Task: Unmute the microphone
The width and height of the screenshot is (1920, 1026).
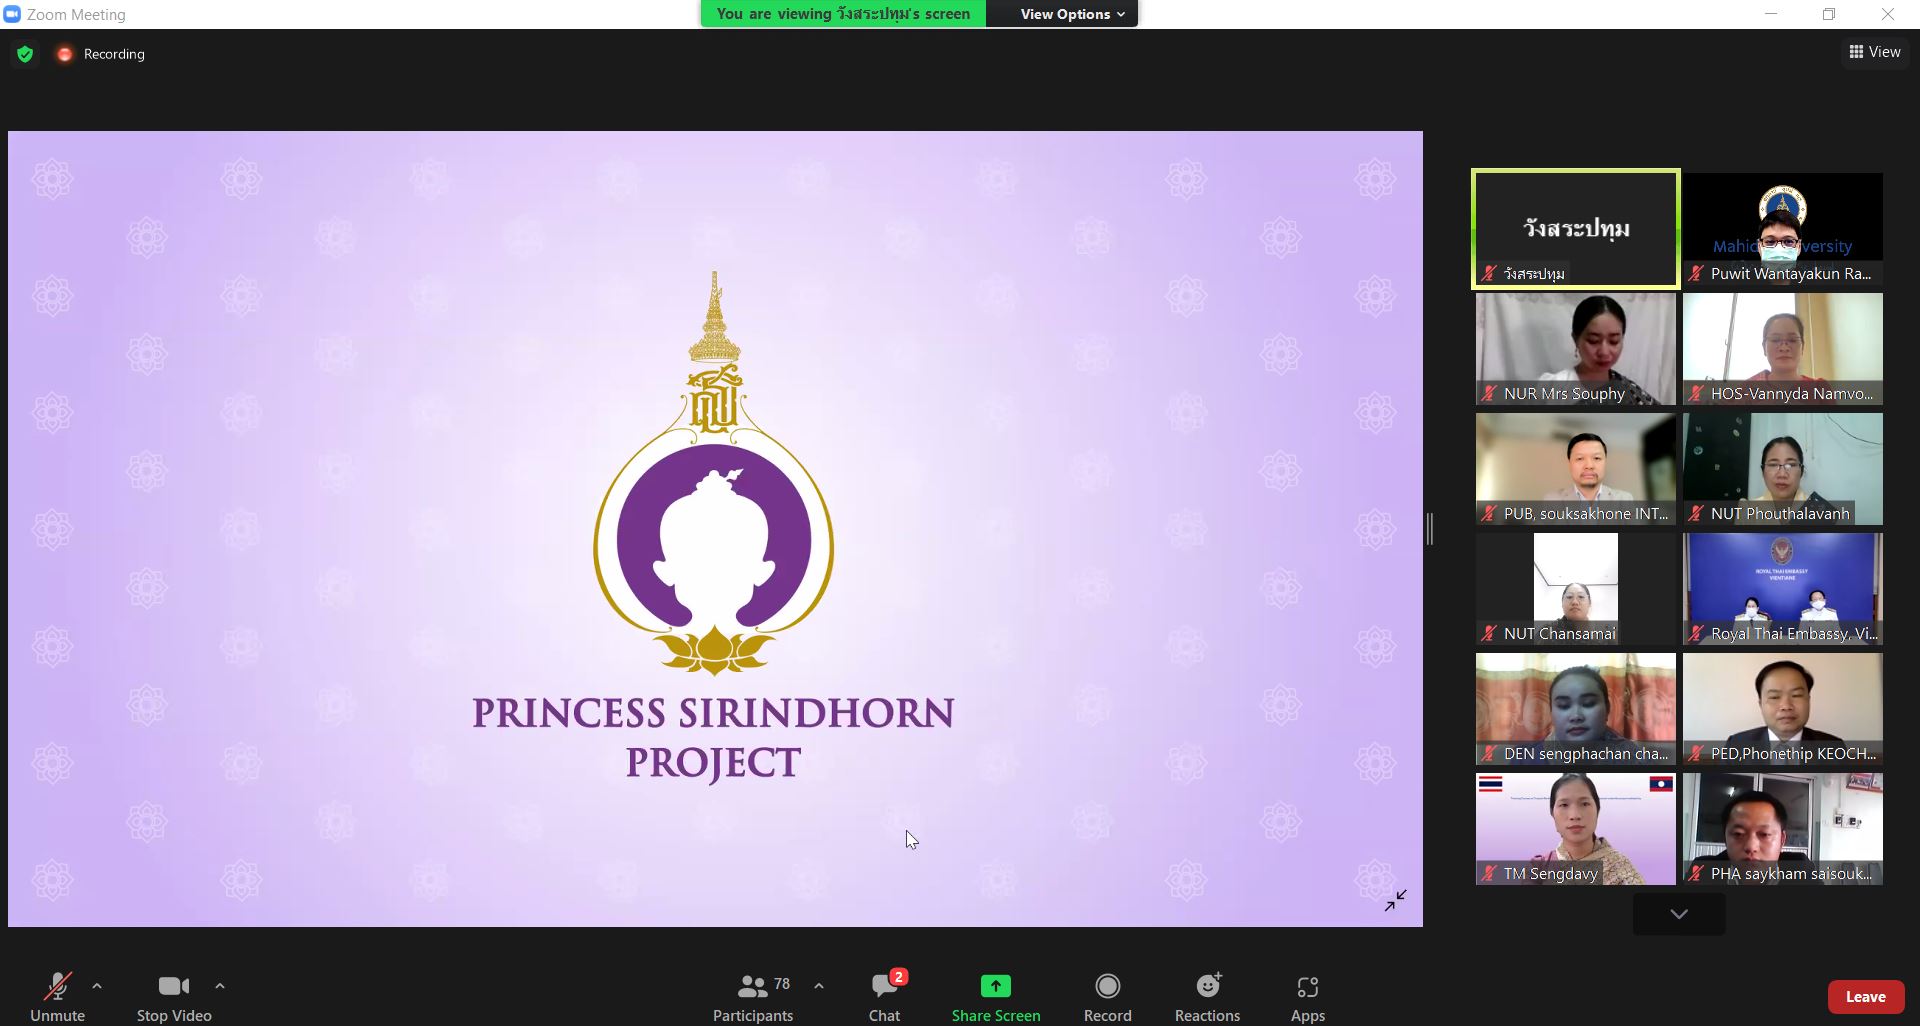Action: 57,996
